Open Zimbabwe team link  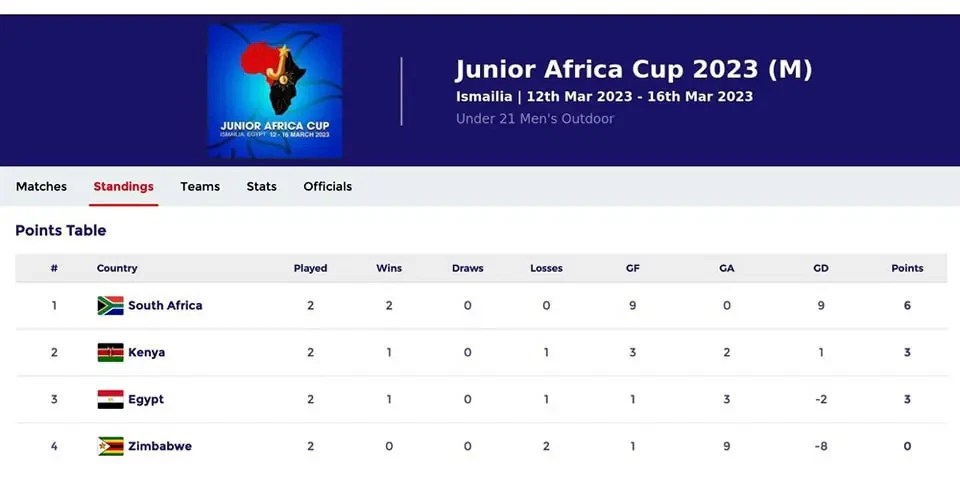(160, 447)
